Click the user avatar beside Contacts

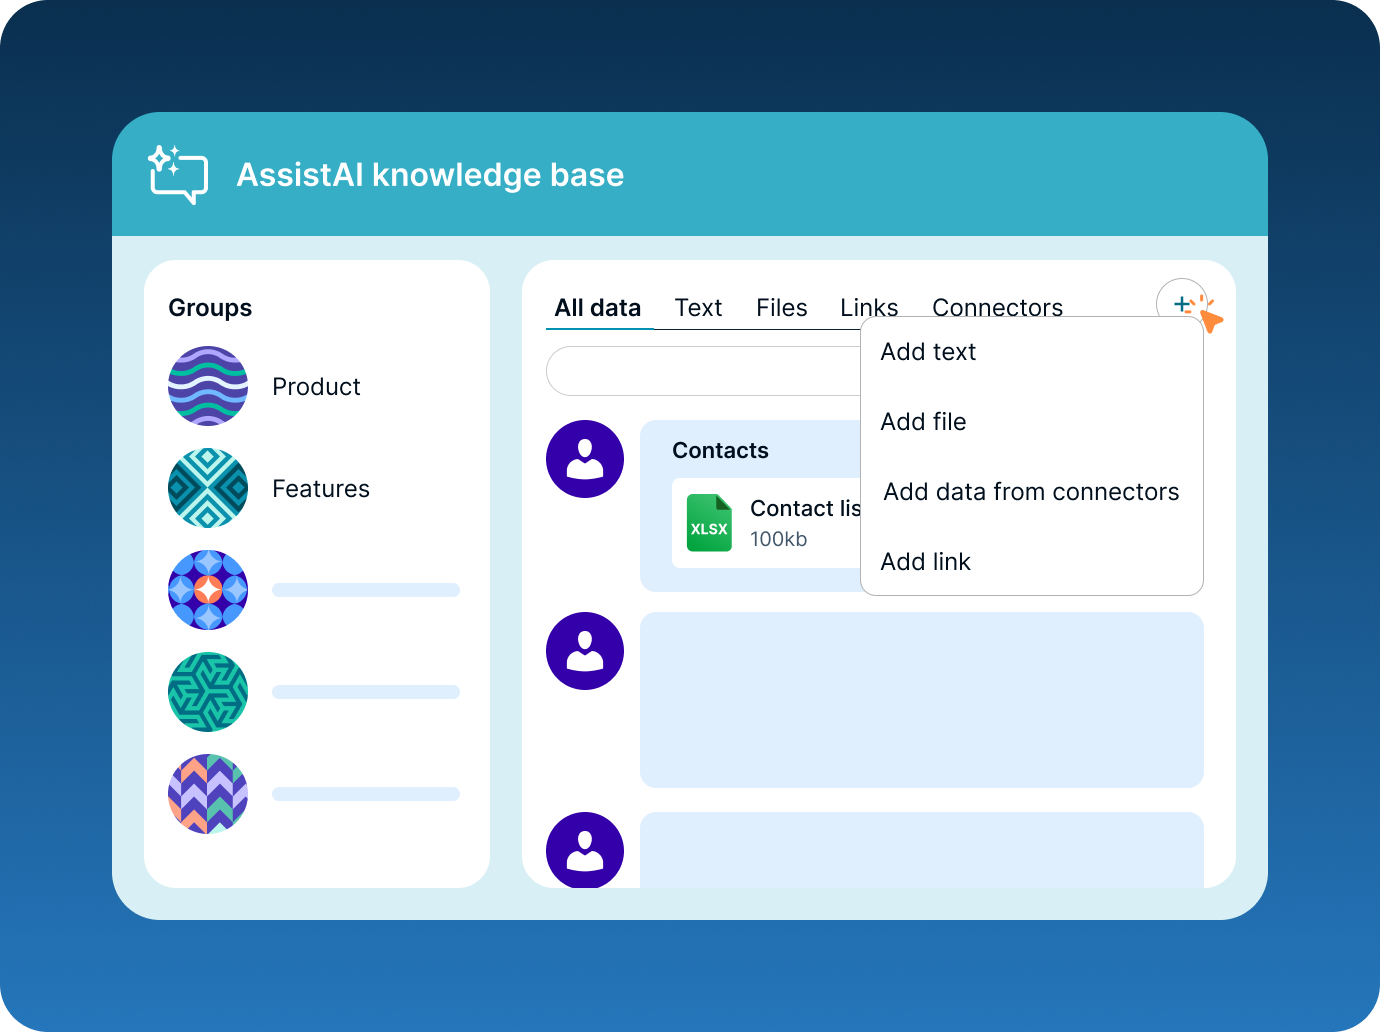tap(585, 459)
